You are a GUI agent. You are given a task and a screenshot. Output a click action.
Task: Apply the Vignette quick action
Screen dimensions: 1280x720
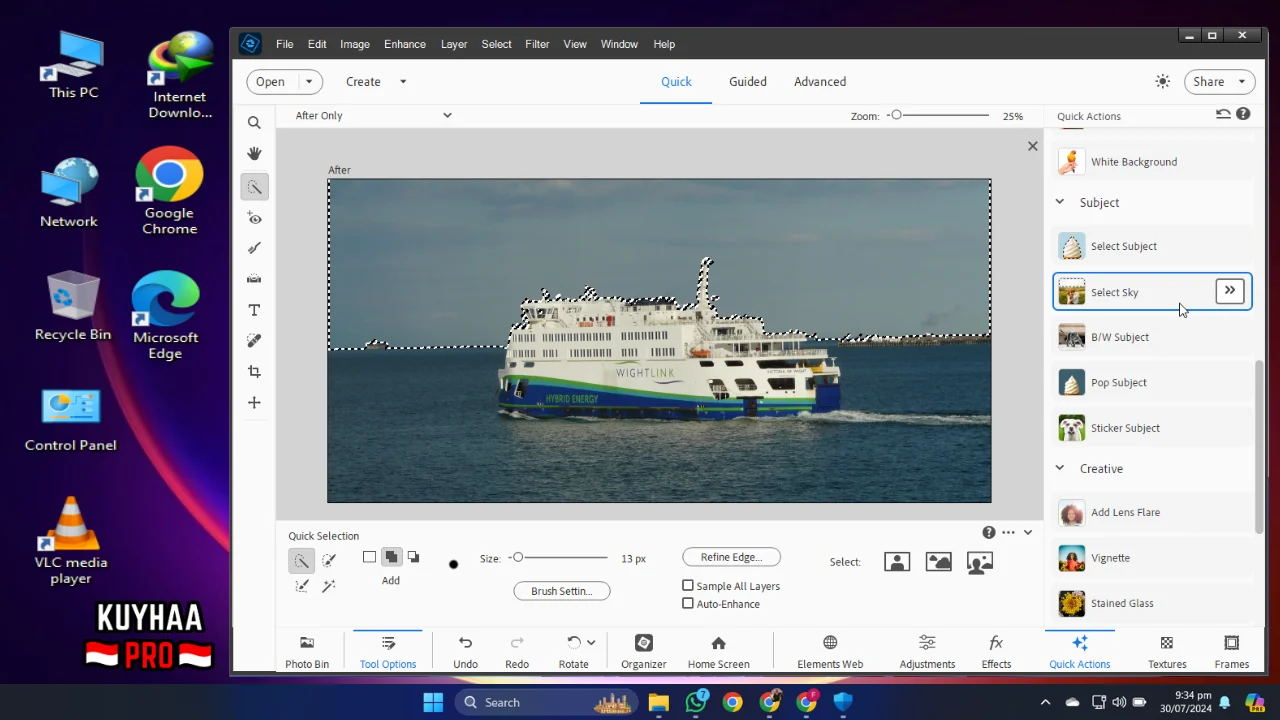point(1153,558)
